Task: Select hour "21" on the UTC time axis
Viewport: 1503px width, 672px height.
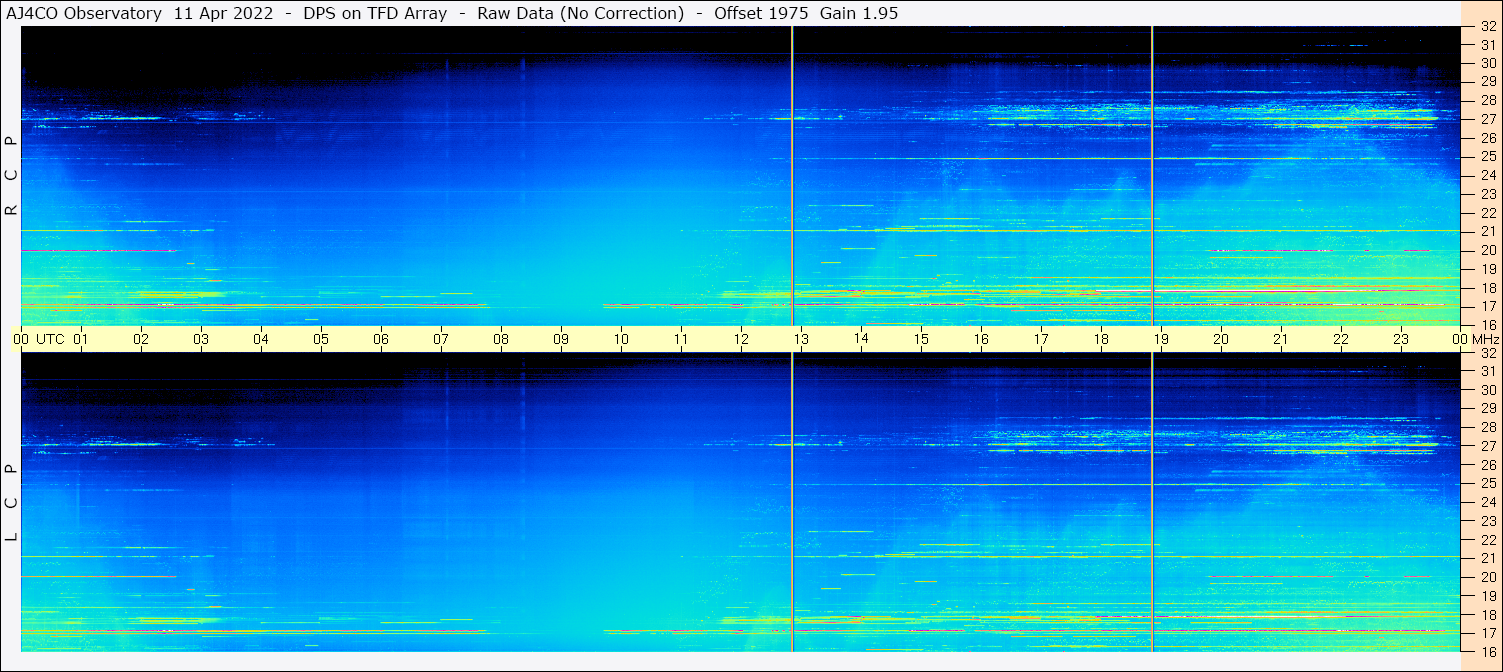Action: tap(1281, 339)
